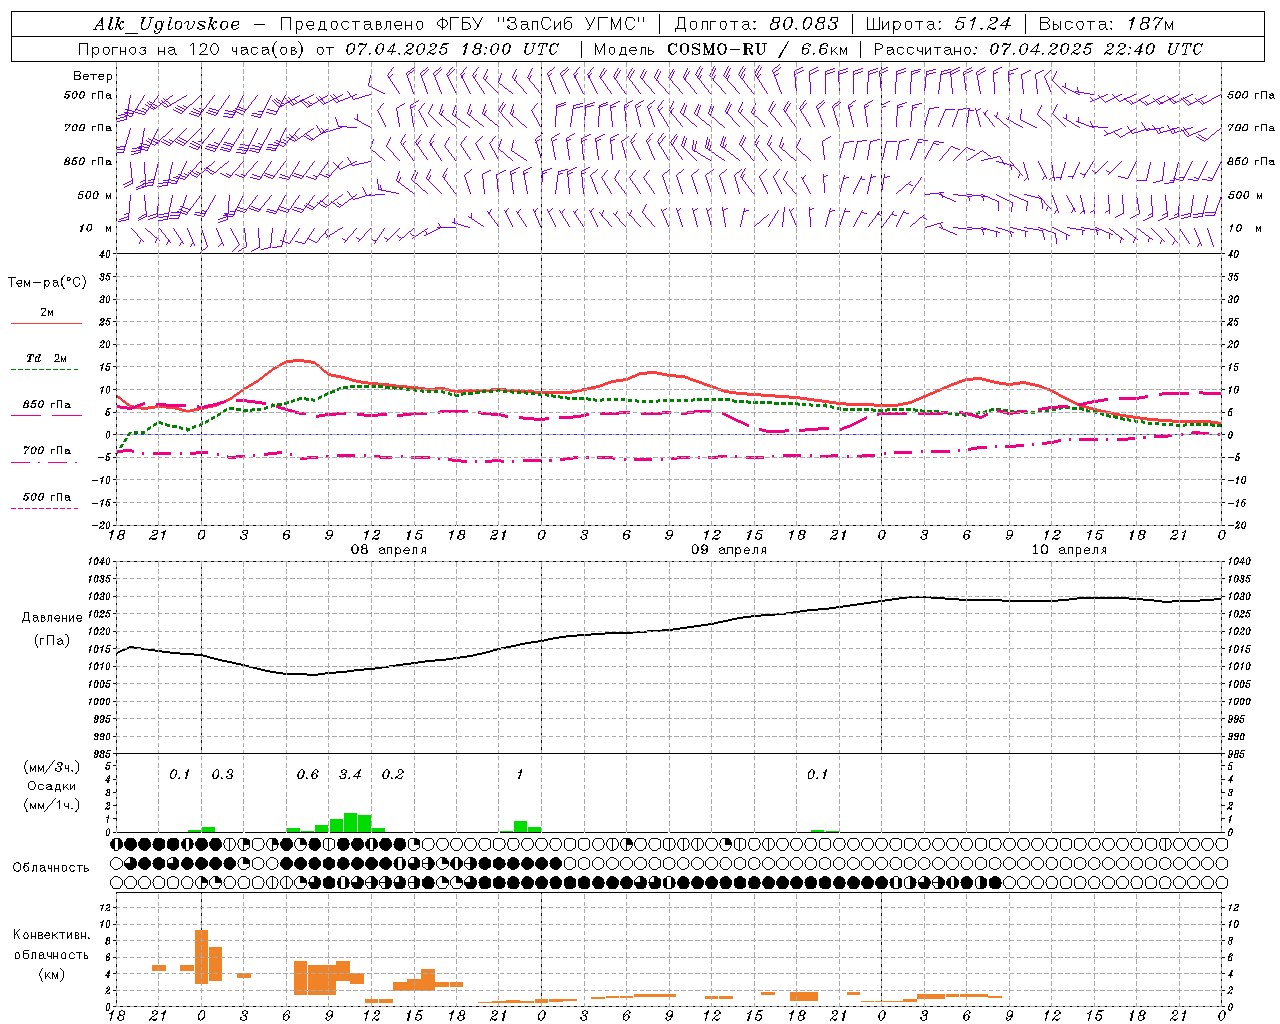
Task: Click the 'Ветер' wind panel label
Action: [x=93, y=76]
